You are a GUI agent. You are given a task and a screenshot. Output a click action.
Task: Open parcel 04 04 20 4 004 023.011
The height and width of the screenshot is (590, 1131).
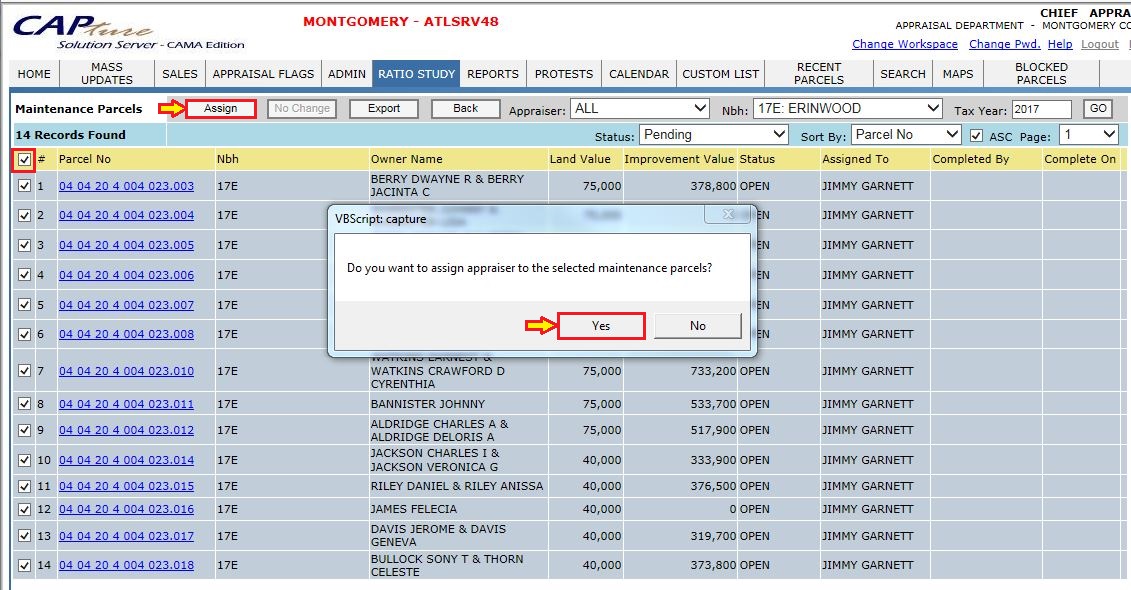pyautogui.click(x=126, y=404)
